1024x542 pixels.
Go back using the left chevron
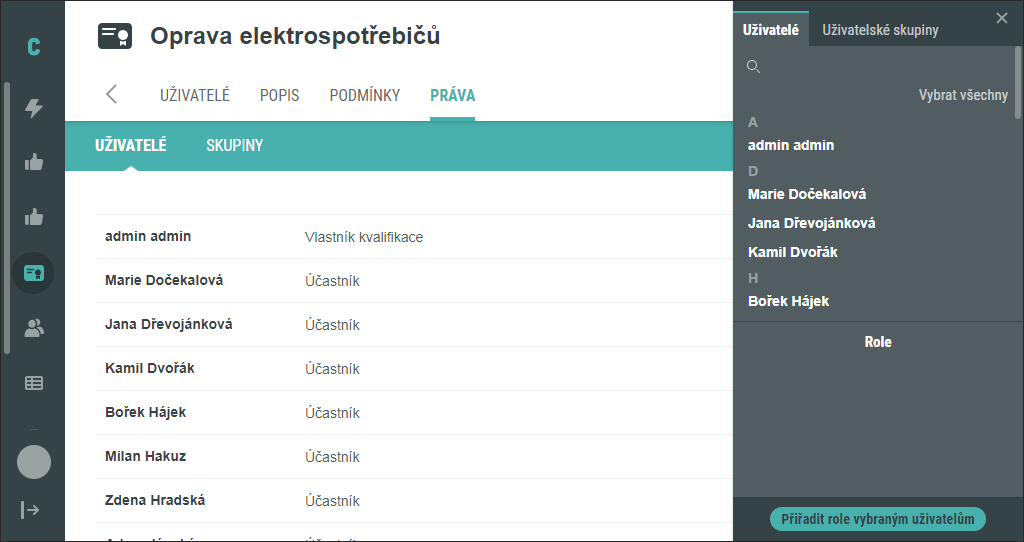pyautogui.click(x=112, y=94)
